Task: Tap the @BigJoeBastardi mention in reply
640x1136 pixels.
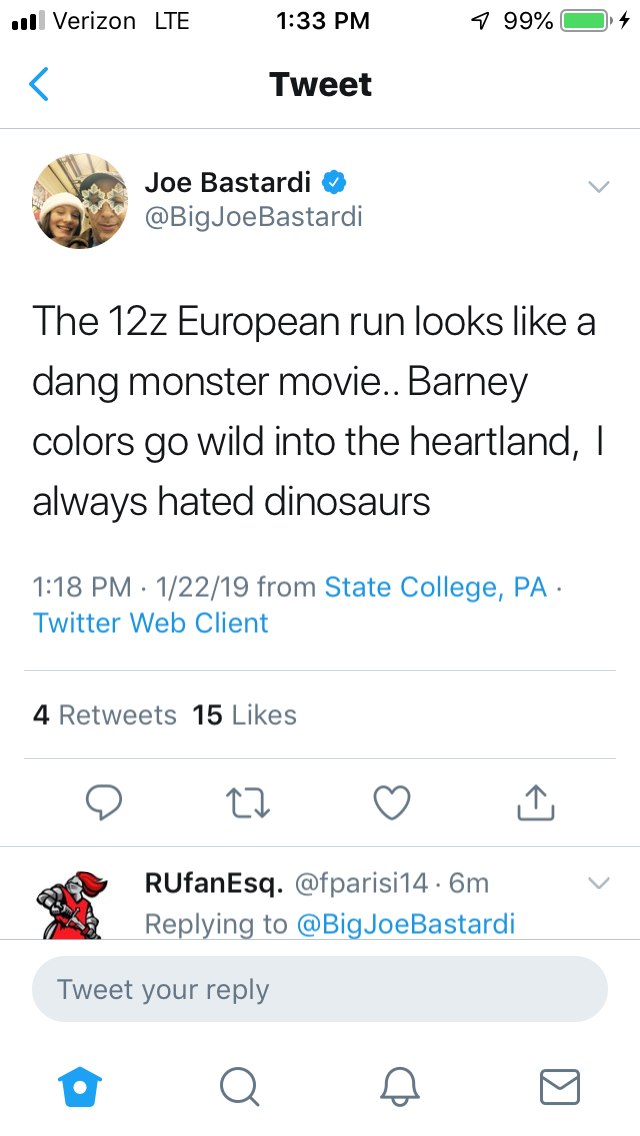Action: (406, 924)
